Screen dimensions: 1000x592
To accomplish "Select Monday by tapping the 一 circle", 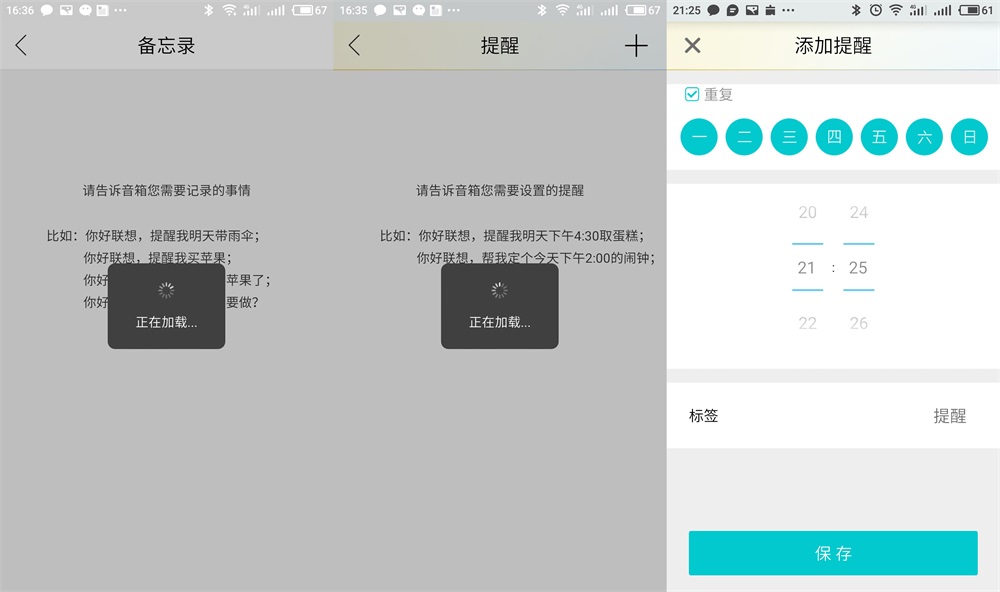I will pos(698,136).
